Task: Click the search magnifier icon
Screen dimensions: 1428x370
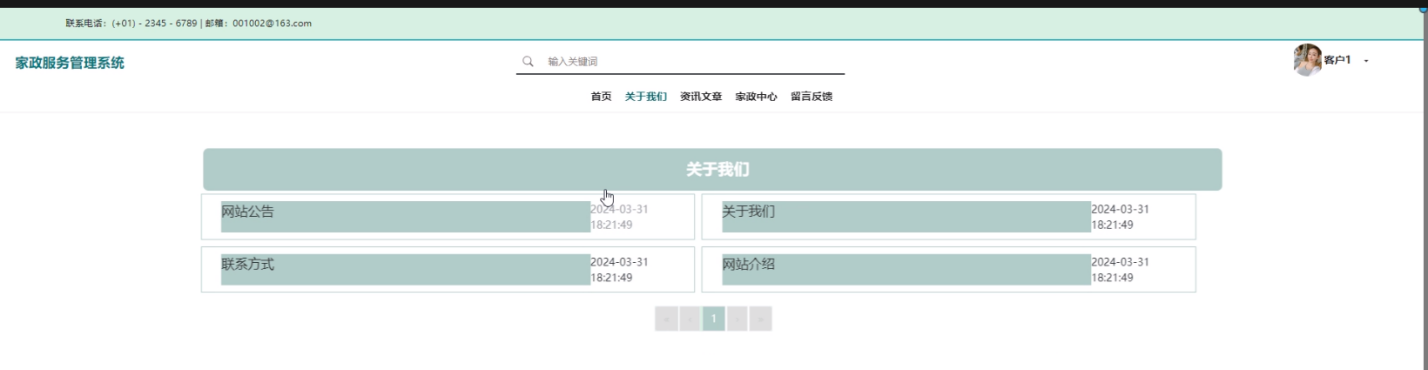Action: (x=528, y=62)
